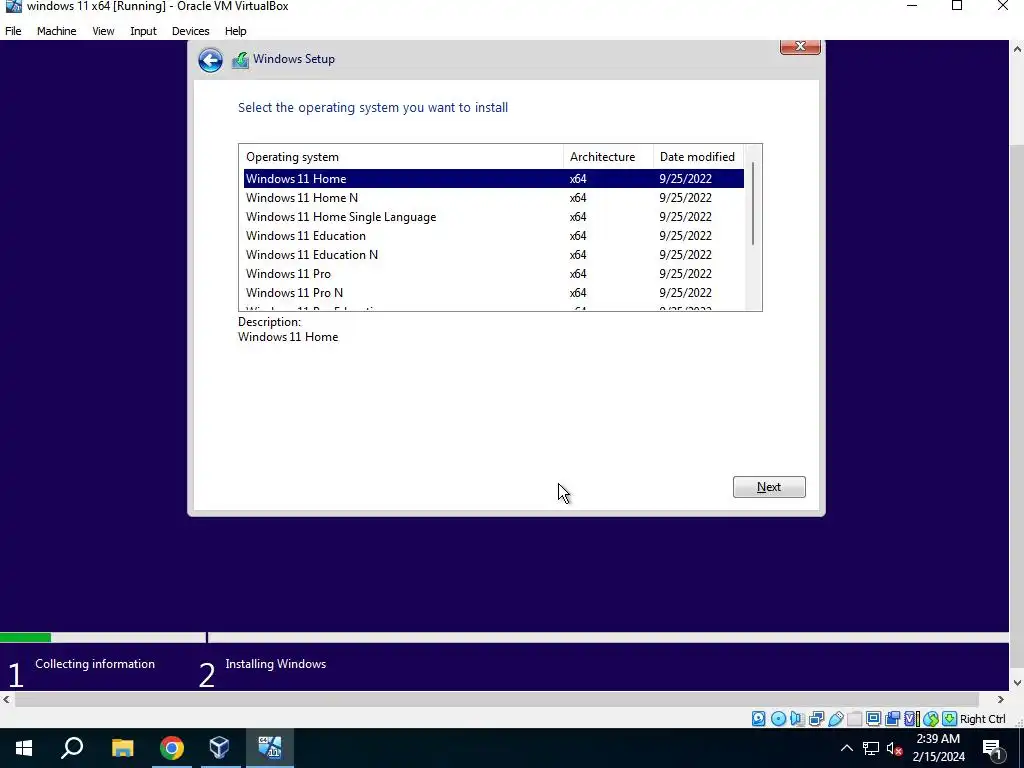Click the Operating system column header
Screen dimensions: 1024x768
coord(402,157)
